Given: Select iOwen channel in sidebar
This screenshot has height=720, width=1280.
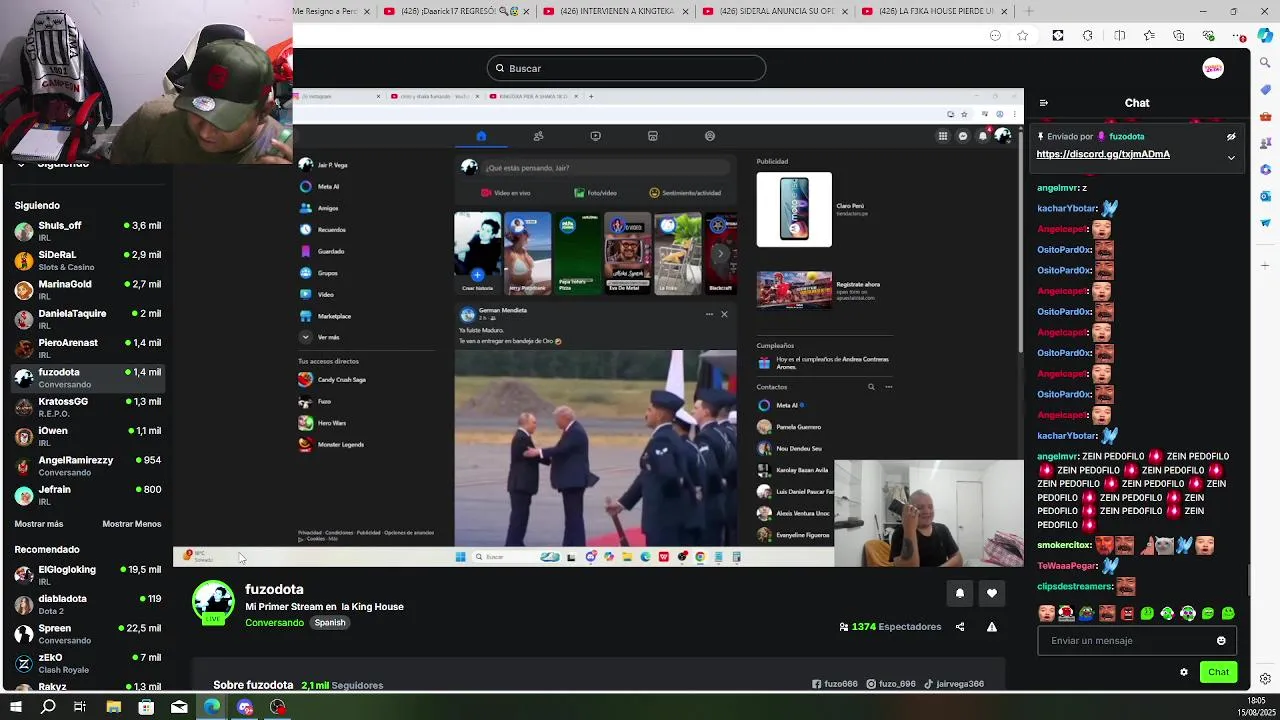Looking at the screenshot, I should 88,436.
